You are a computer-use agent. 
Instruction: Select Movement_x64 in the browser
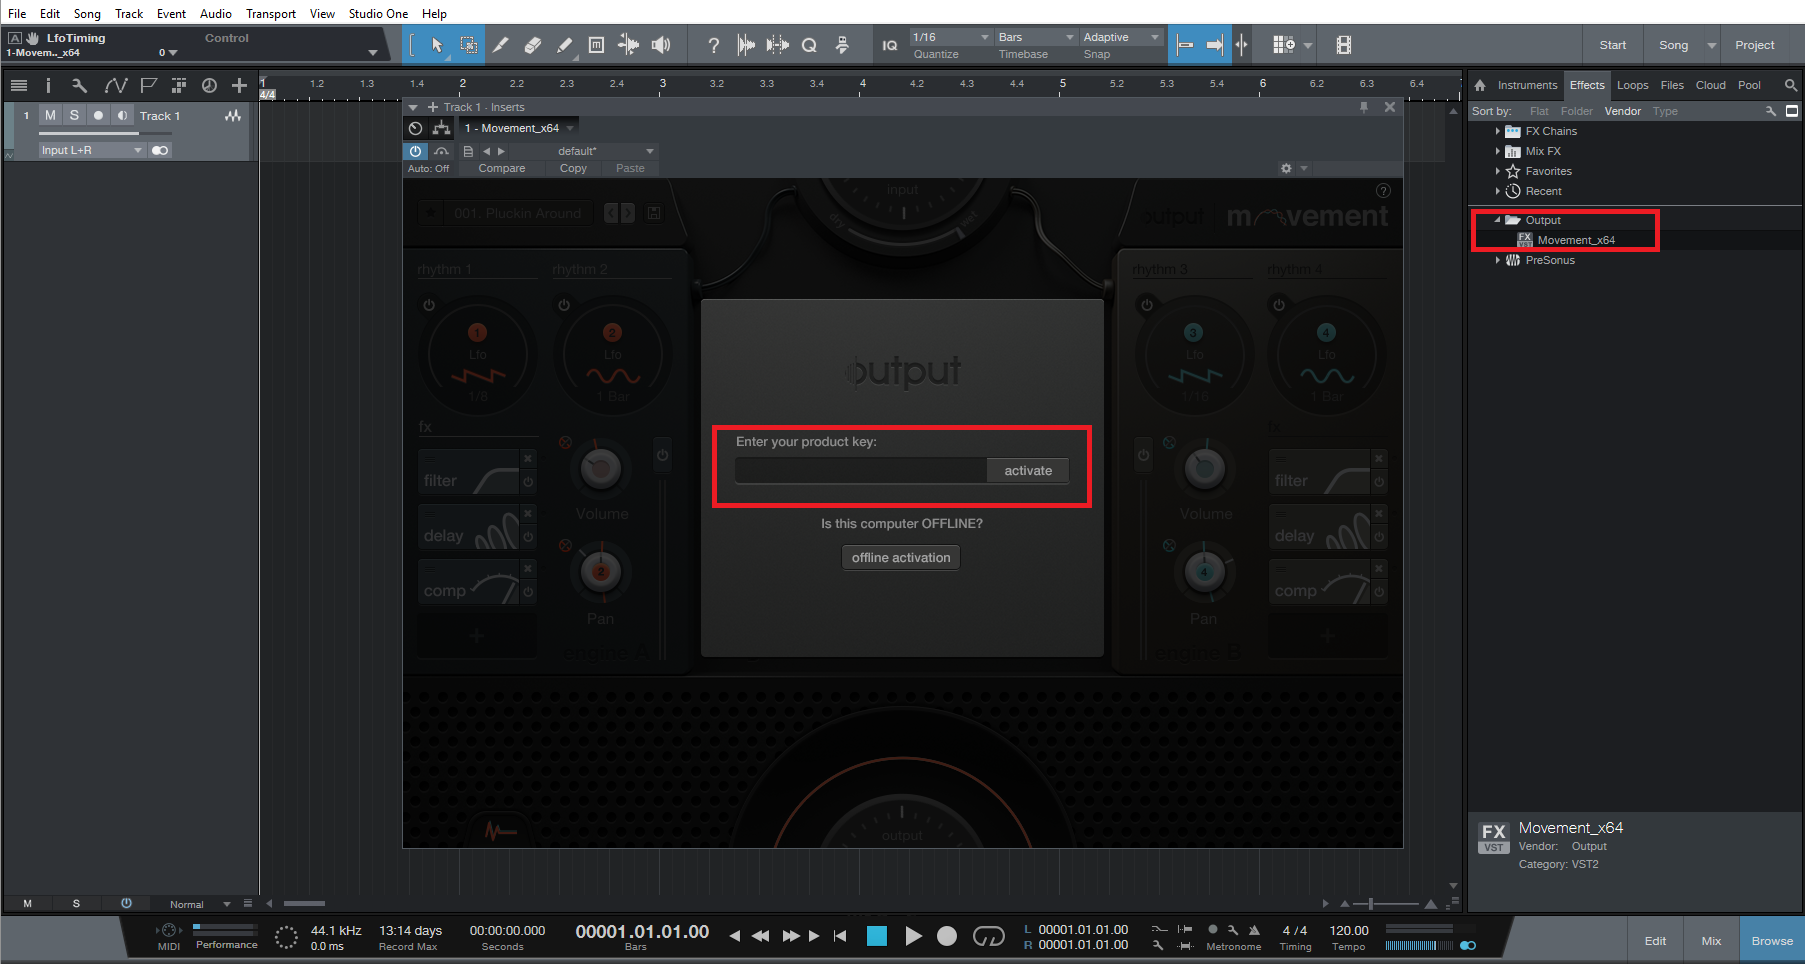click(1575, 240)
